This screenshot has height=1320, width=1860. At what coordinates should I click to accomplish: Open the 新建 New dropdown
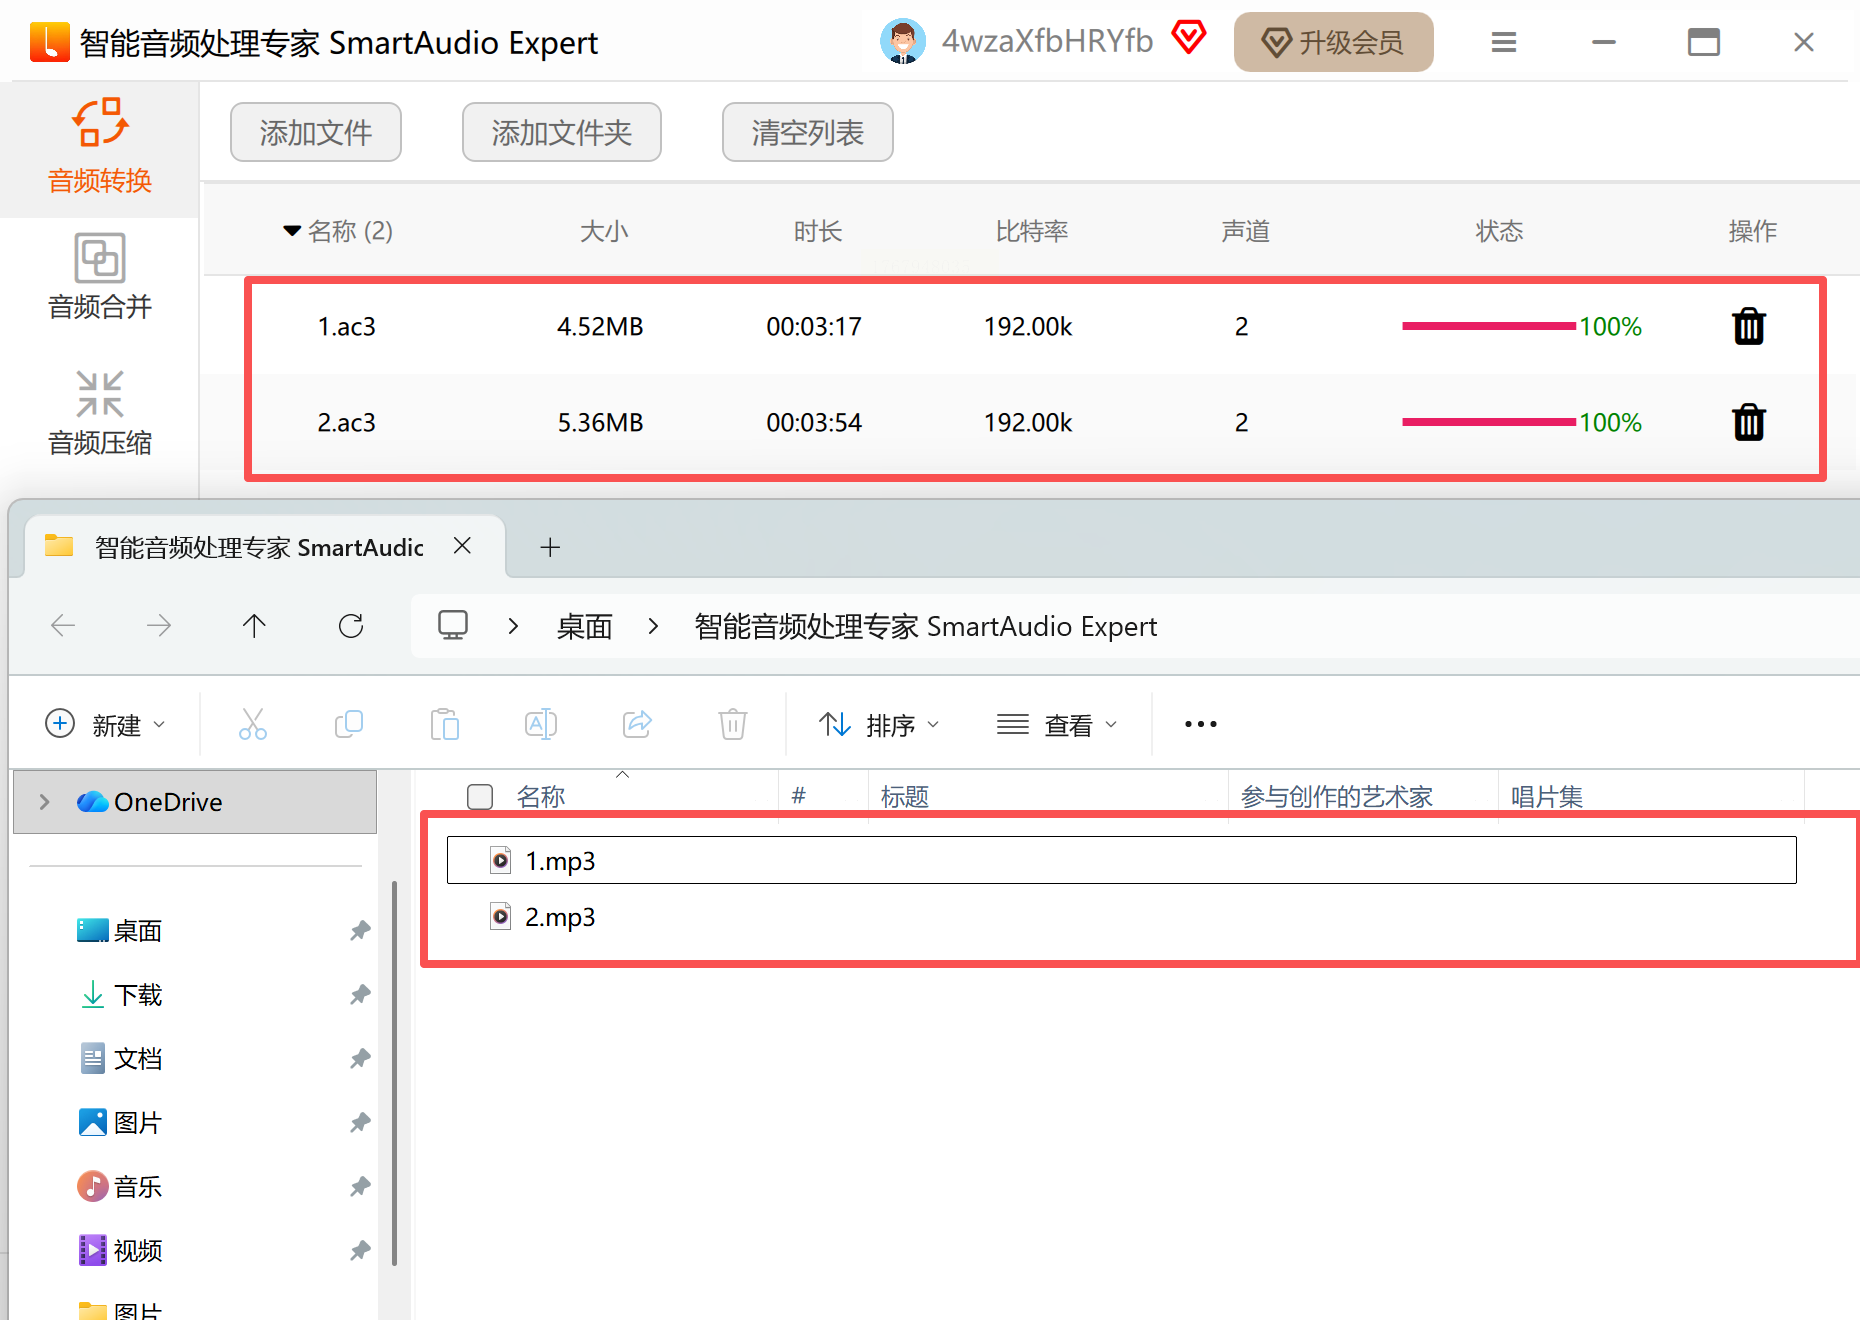(x=106, y=724)
